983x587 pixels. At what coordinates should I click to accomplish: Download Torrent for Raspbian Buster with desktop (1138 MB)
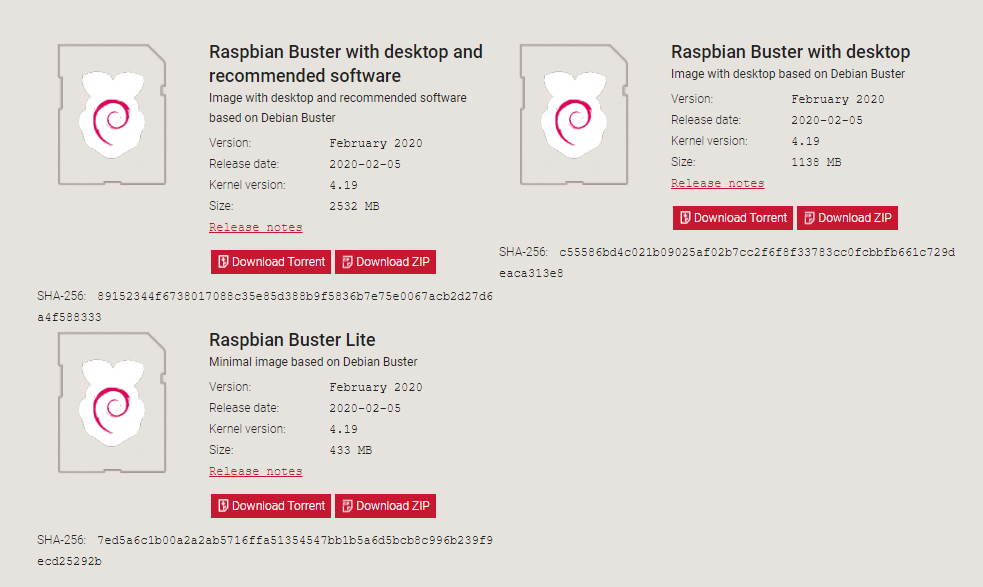click(733, 218)
